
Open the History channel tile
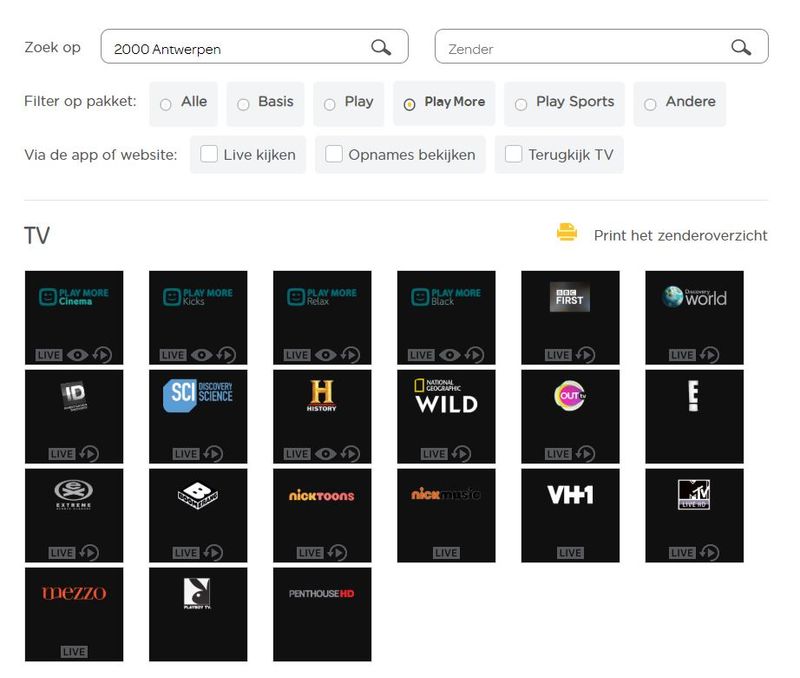322,416
